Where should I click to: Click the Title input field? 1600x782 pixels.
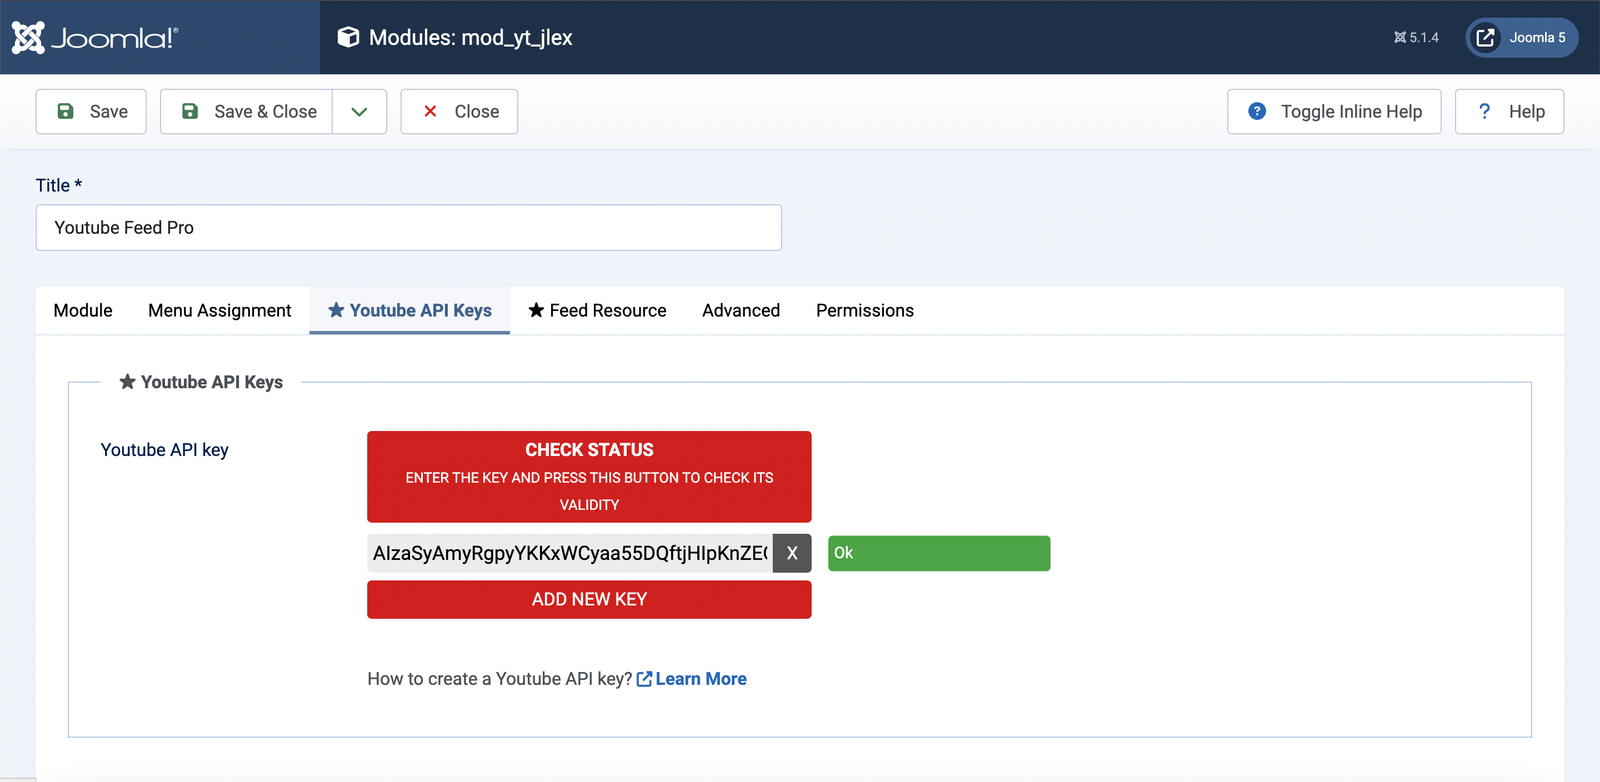tap(409, 228)
